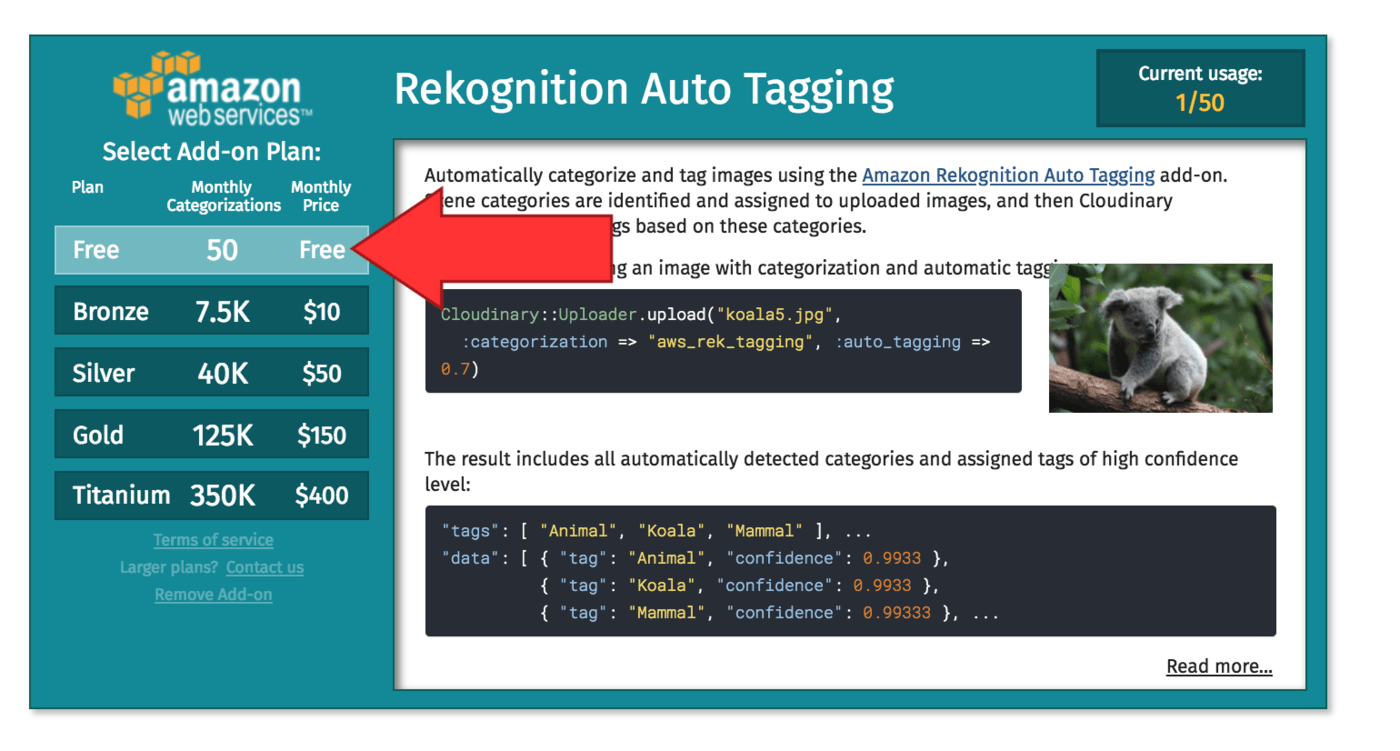Select the Titanium 350K plan
1400x751 pixels.
[211, 496]
